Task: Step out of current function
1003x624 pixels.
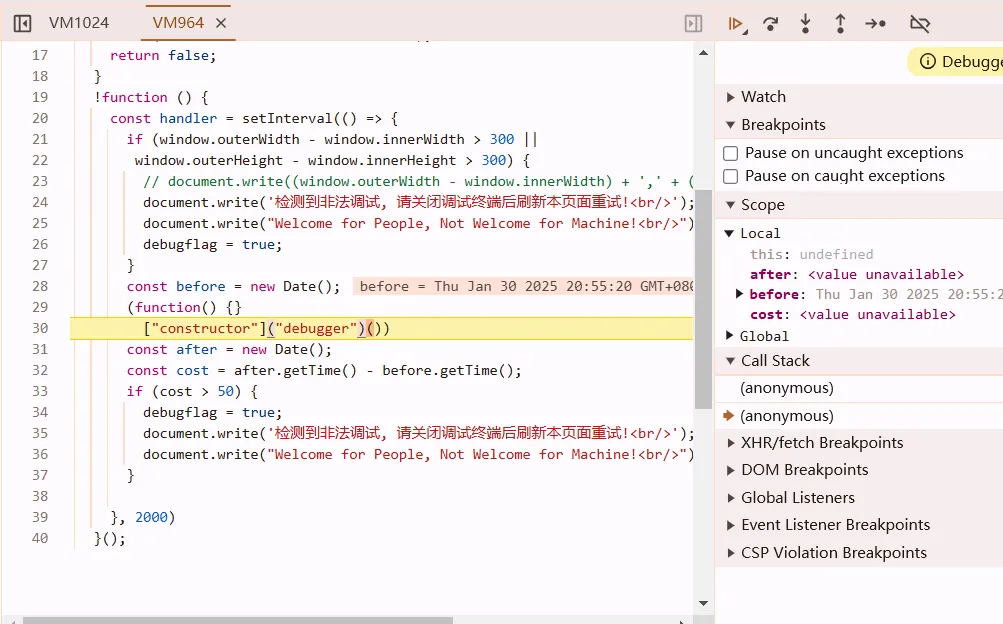Action: tap(840, 24)
